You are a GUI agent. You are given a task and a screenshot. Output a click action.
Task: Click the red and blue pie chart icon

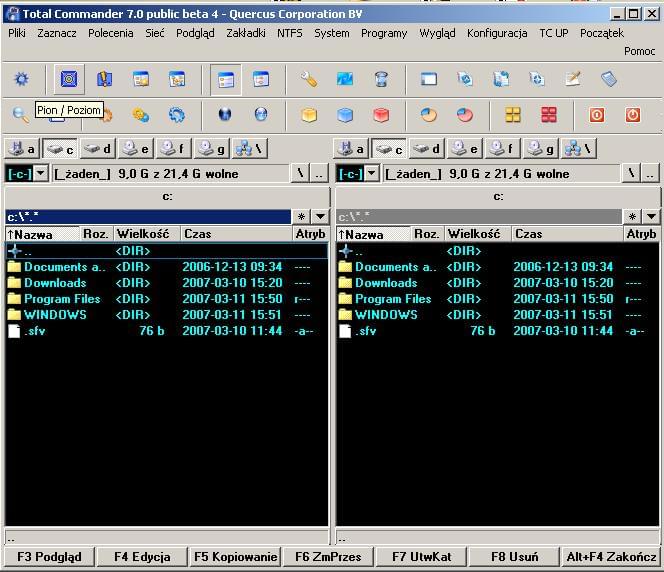click(x=465, y=115)
